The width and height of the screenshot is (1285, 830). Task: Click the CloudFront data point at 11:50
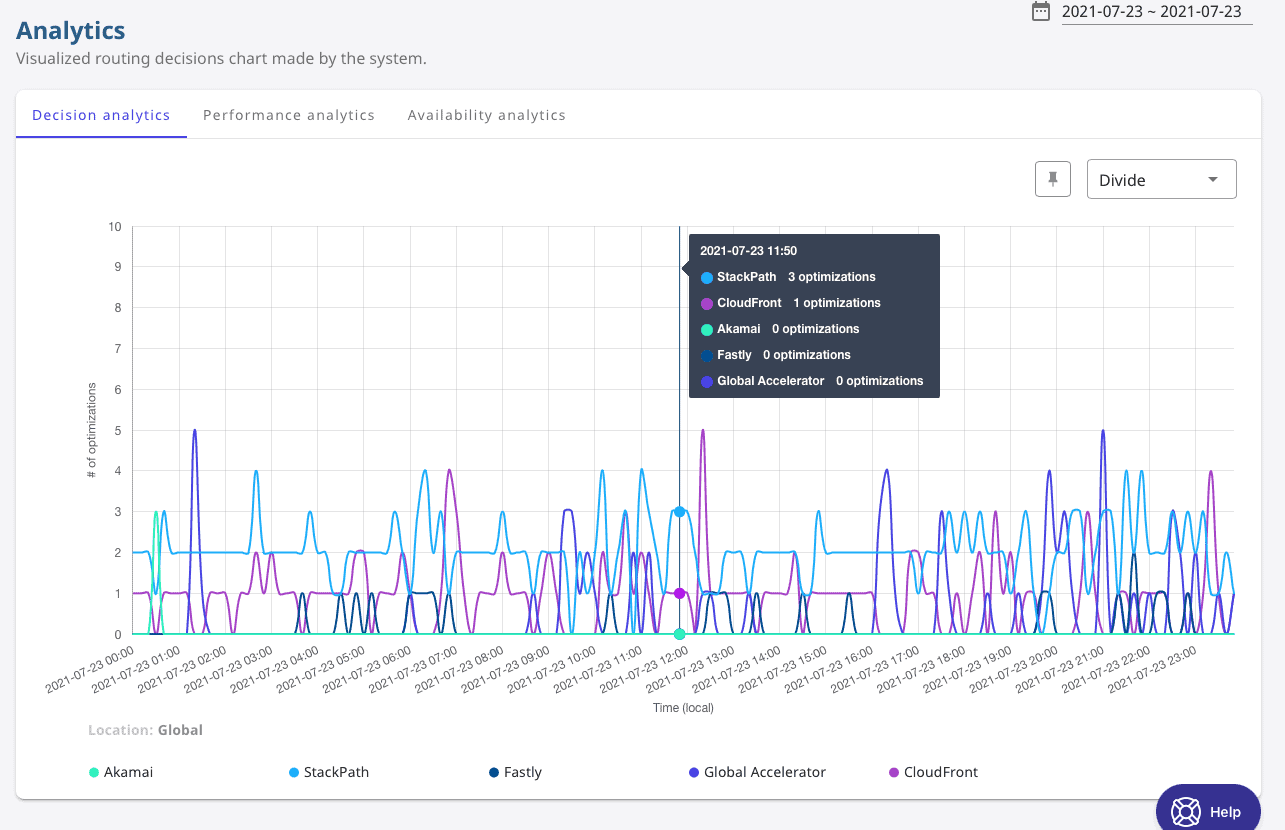(x=679, y=593)
